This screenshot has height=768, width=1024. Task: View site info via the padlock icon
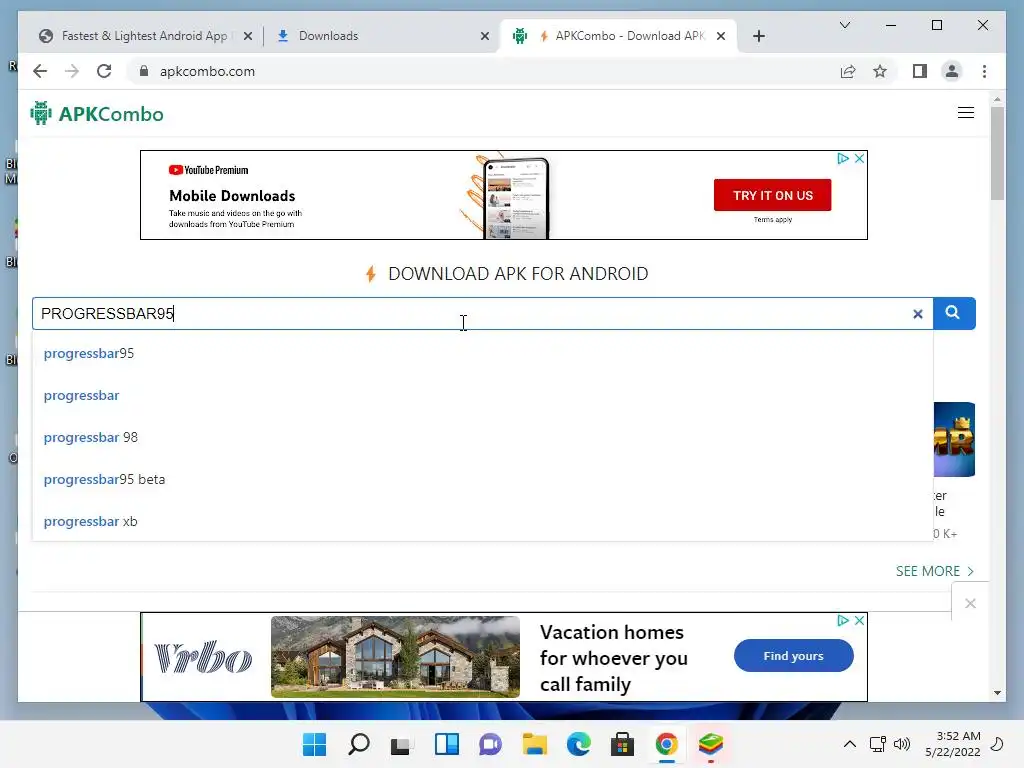pyautogui.click(x=144, y=71)
